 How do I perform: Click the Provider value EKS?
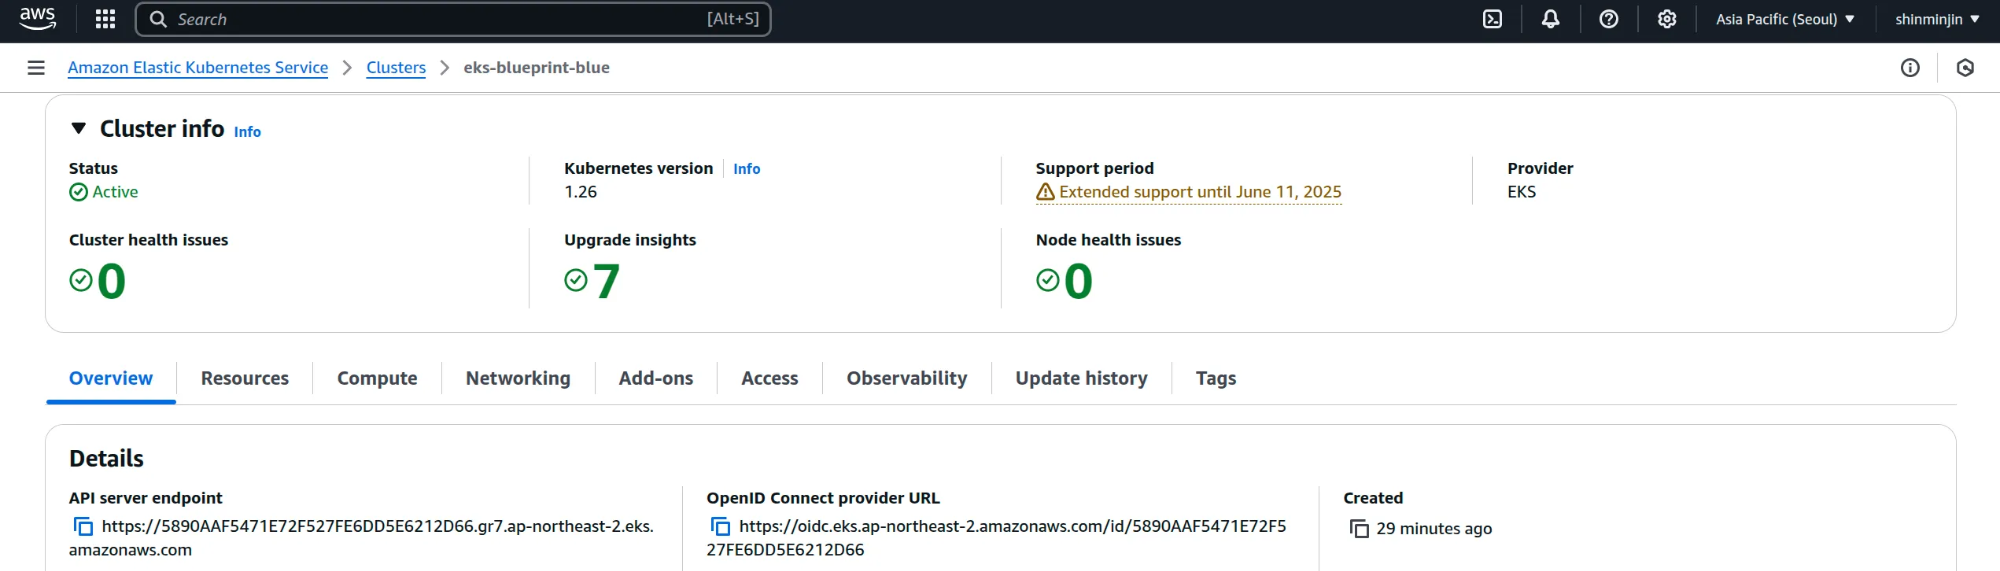coord(1522,192)
